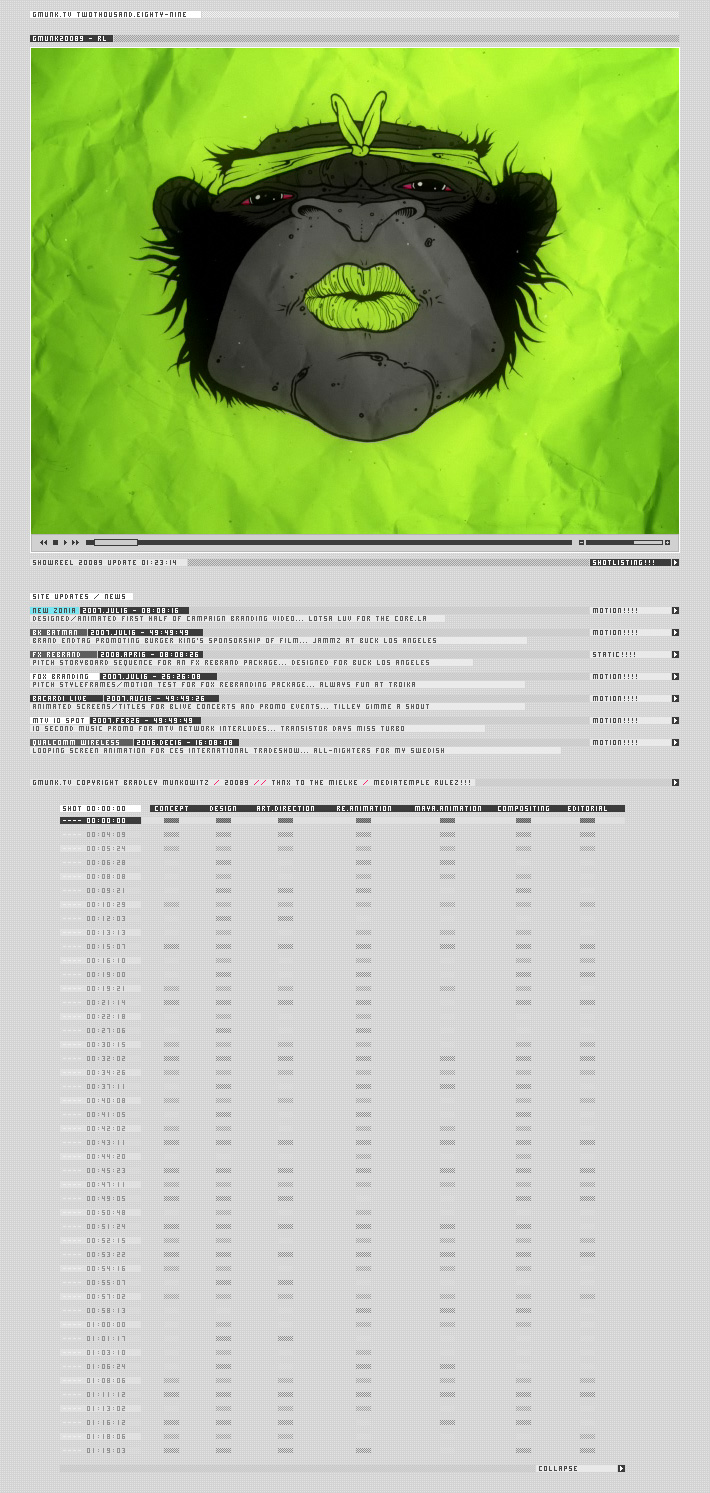
Task: Click the MTV ID Spot Motion label
Action: (x=614, y=720)
